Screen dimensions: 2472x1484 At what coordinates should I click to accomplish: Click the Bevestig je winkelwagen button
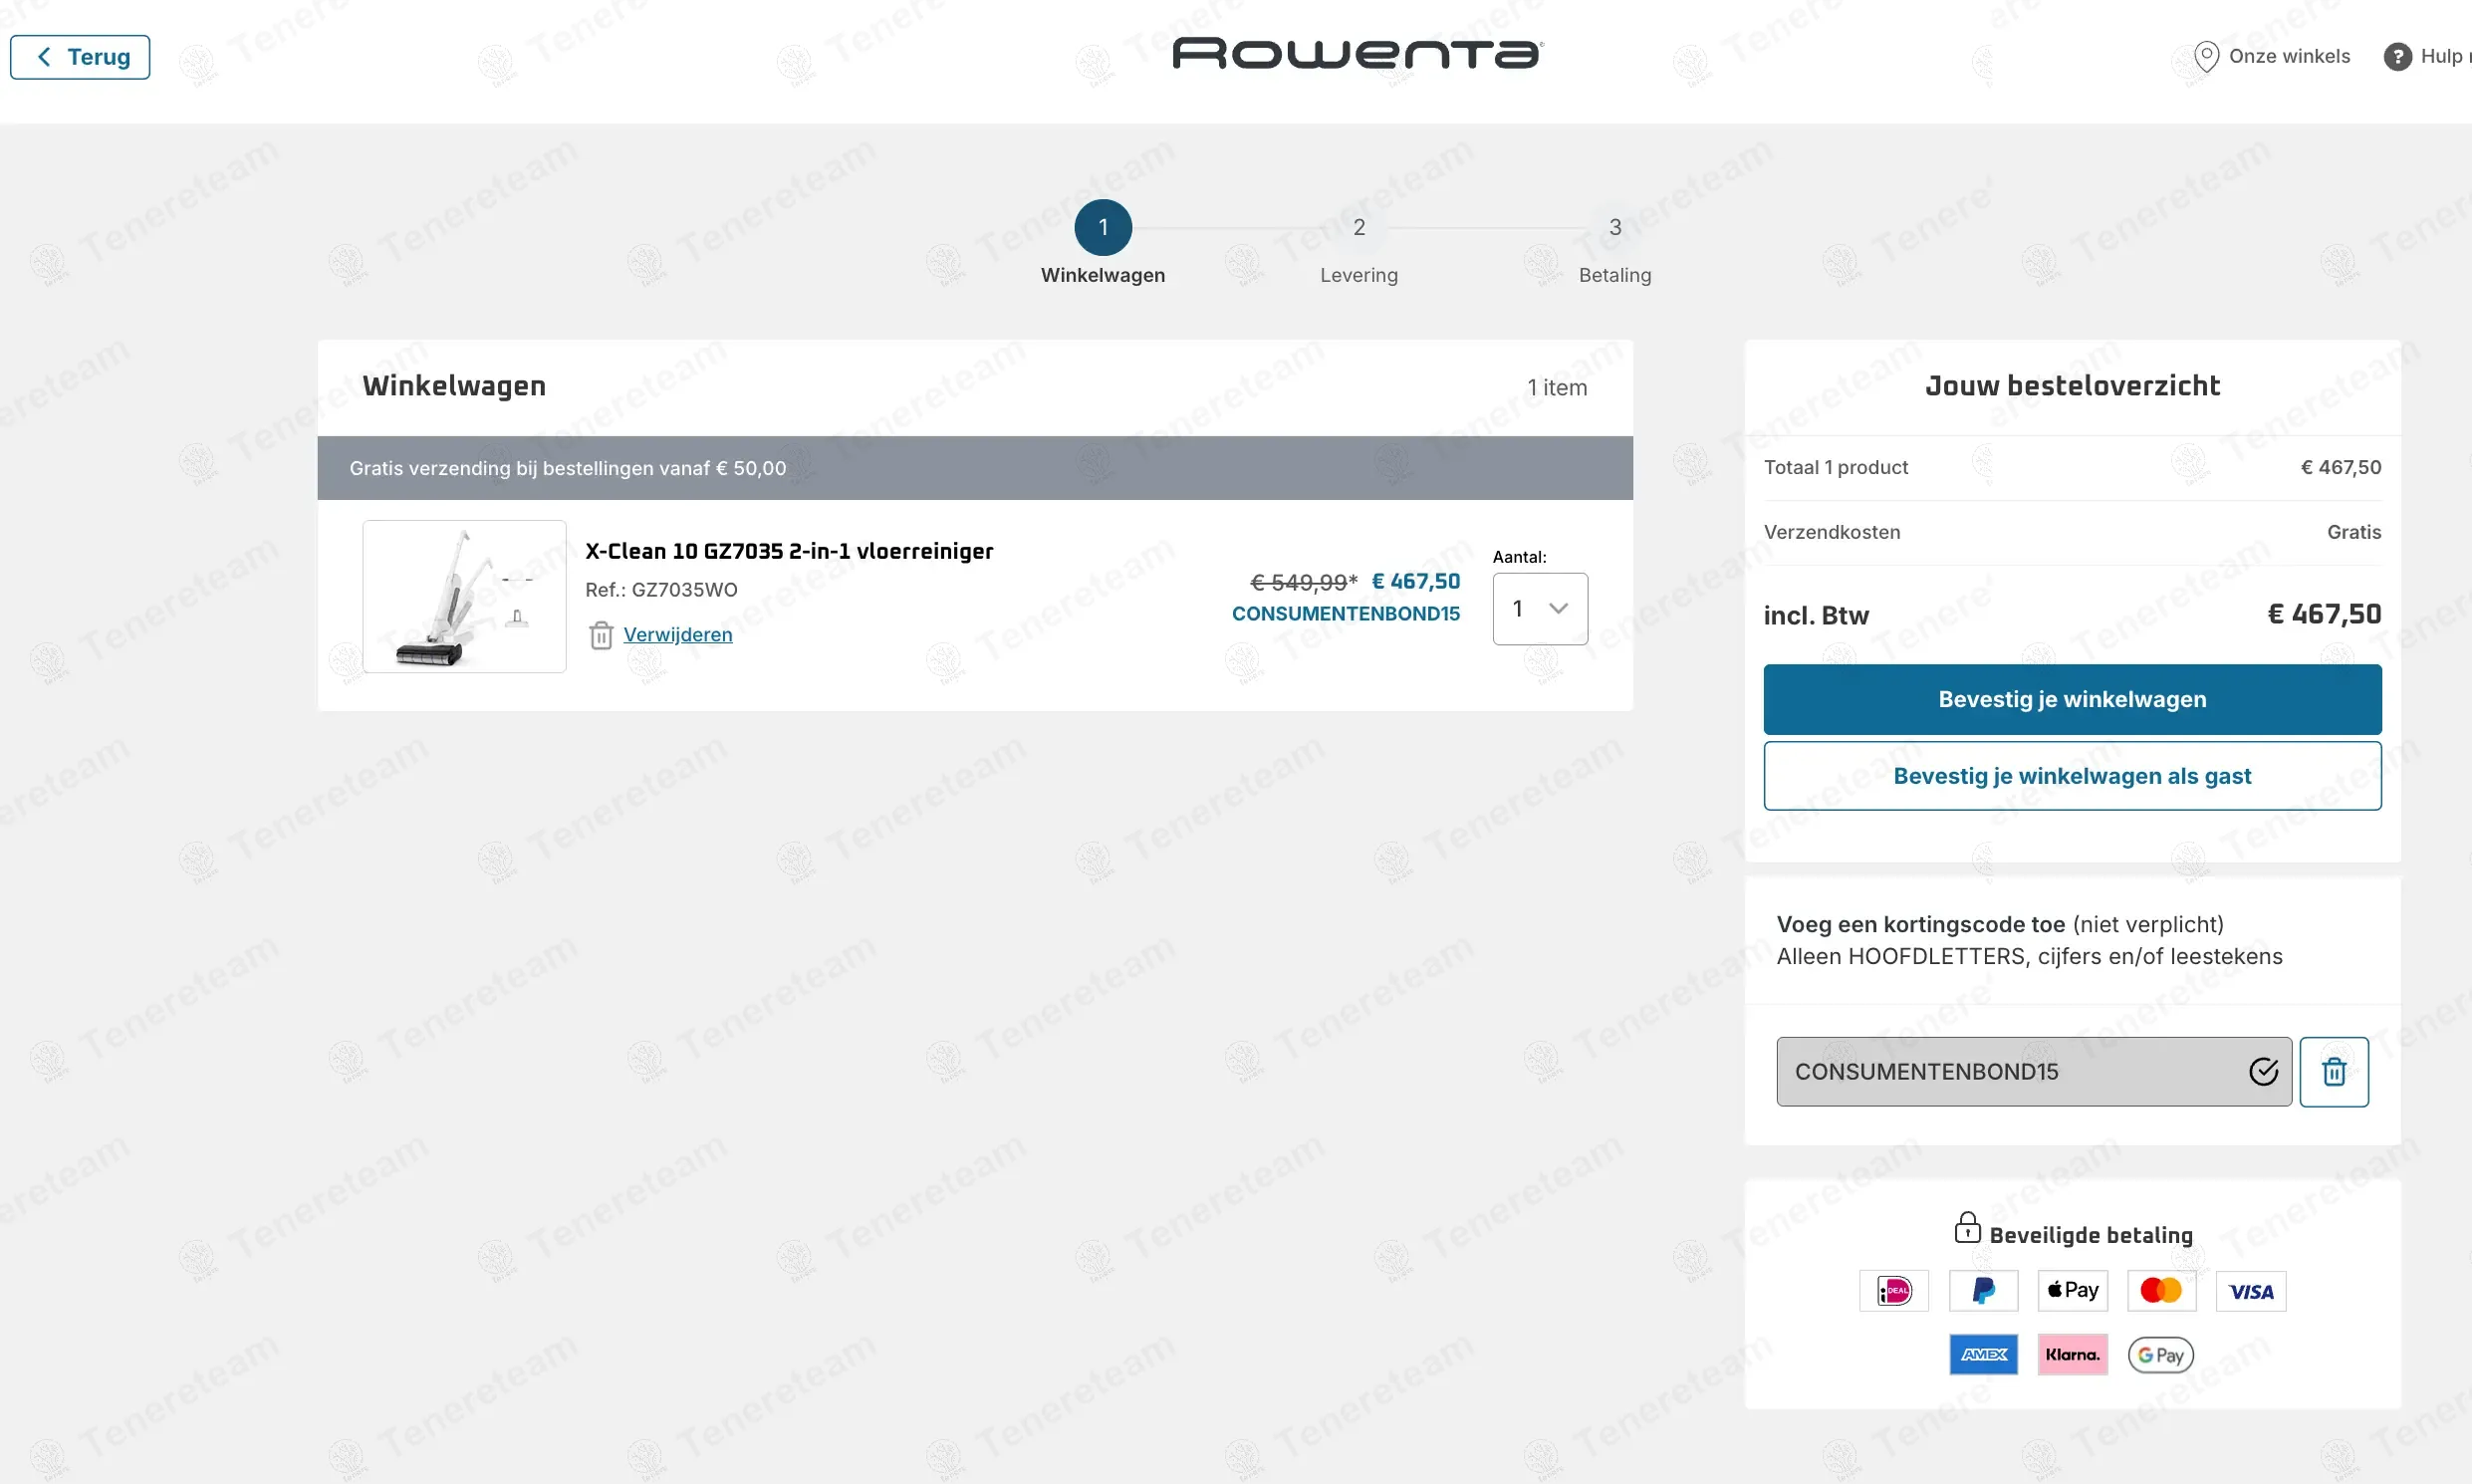[x=2072, y=700]
